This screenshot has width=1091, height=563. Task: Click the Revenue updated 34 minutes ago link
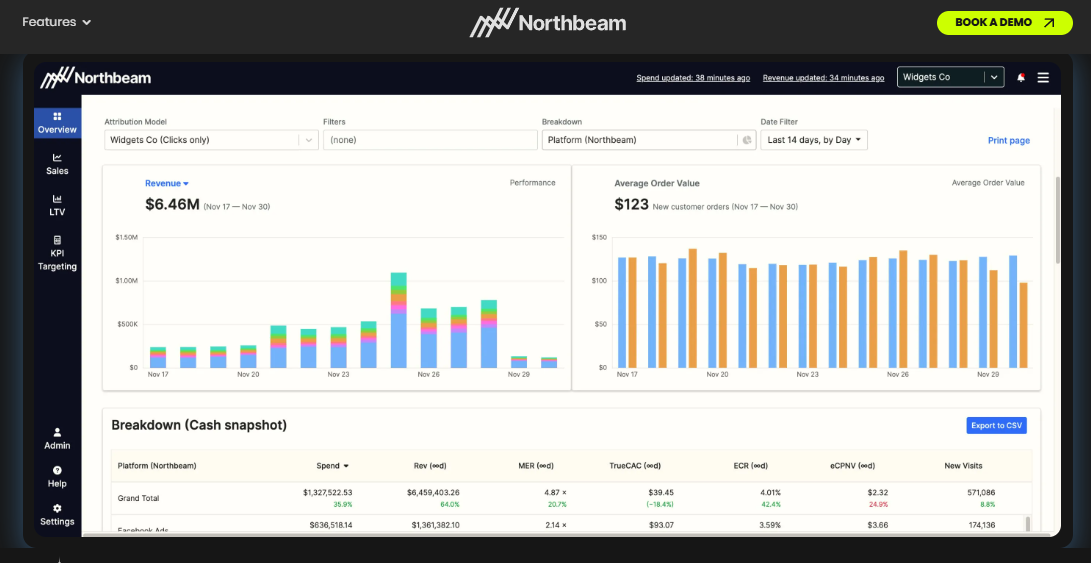pyautogui.click(x=823, y=78)
